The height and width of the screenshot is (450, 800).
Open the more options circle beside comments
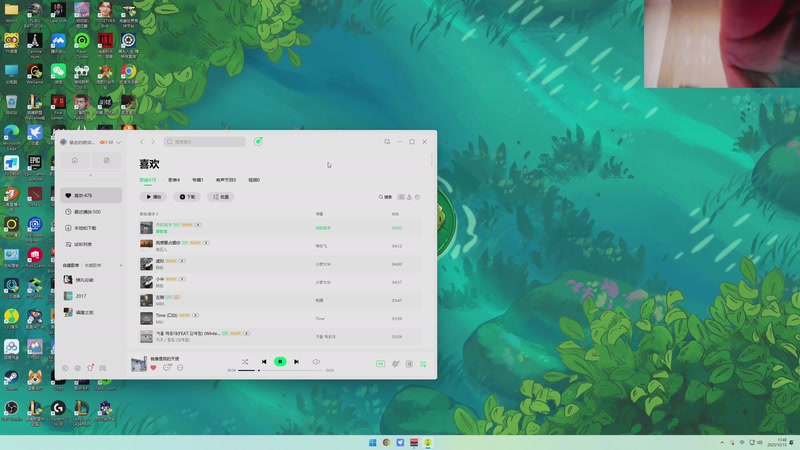tap(180, 368)
